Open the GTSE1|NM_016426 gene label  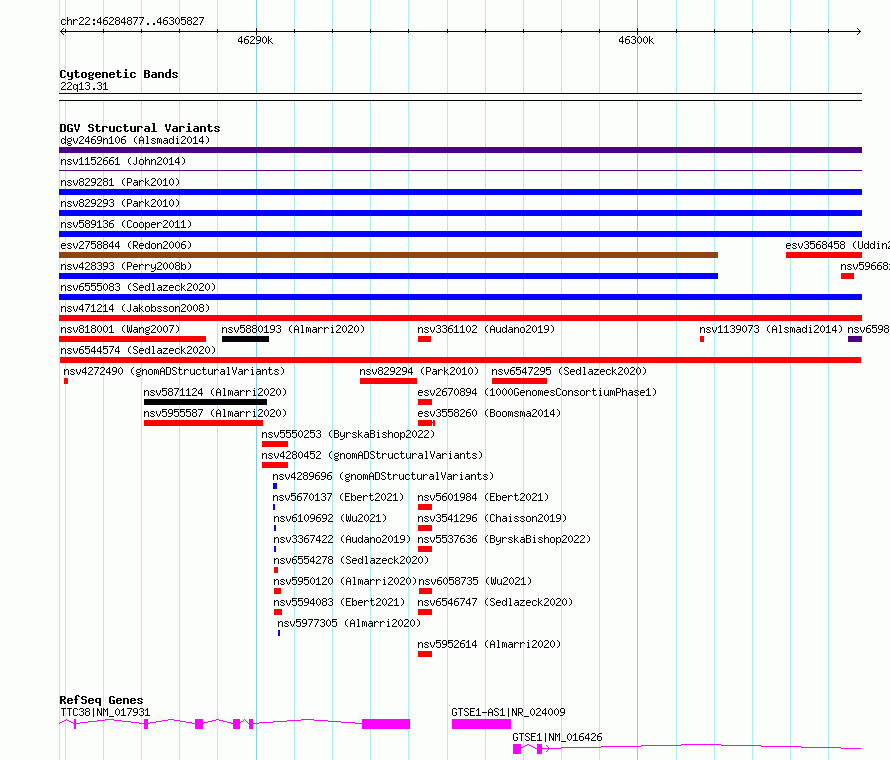[557, 737]
